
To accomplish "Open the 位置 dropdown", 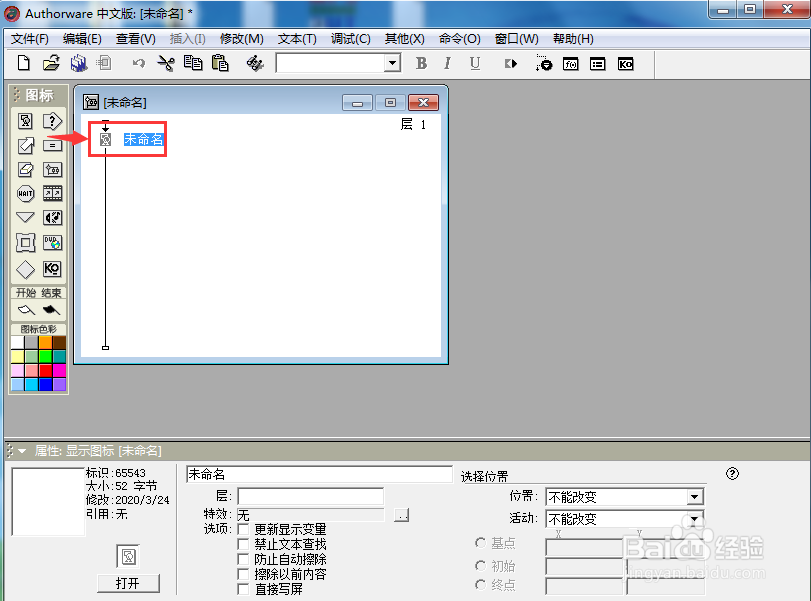I will click(x=695, y=497).
